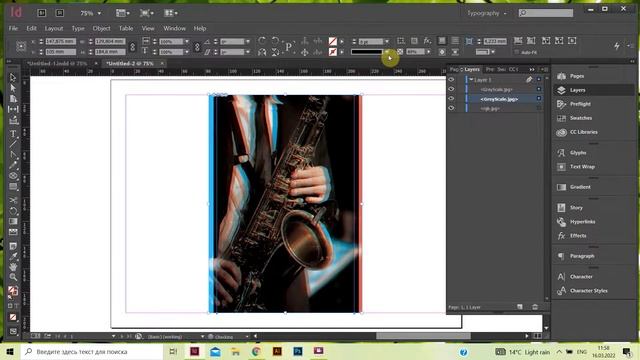Image resolution: width=640 pixels, height=360 pixels.
Task: Click the Adobe search field in application bar
Action: 546,13
